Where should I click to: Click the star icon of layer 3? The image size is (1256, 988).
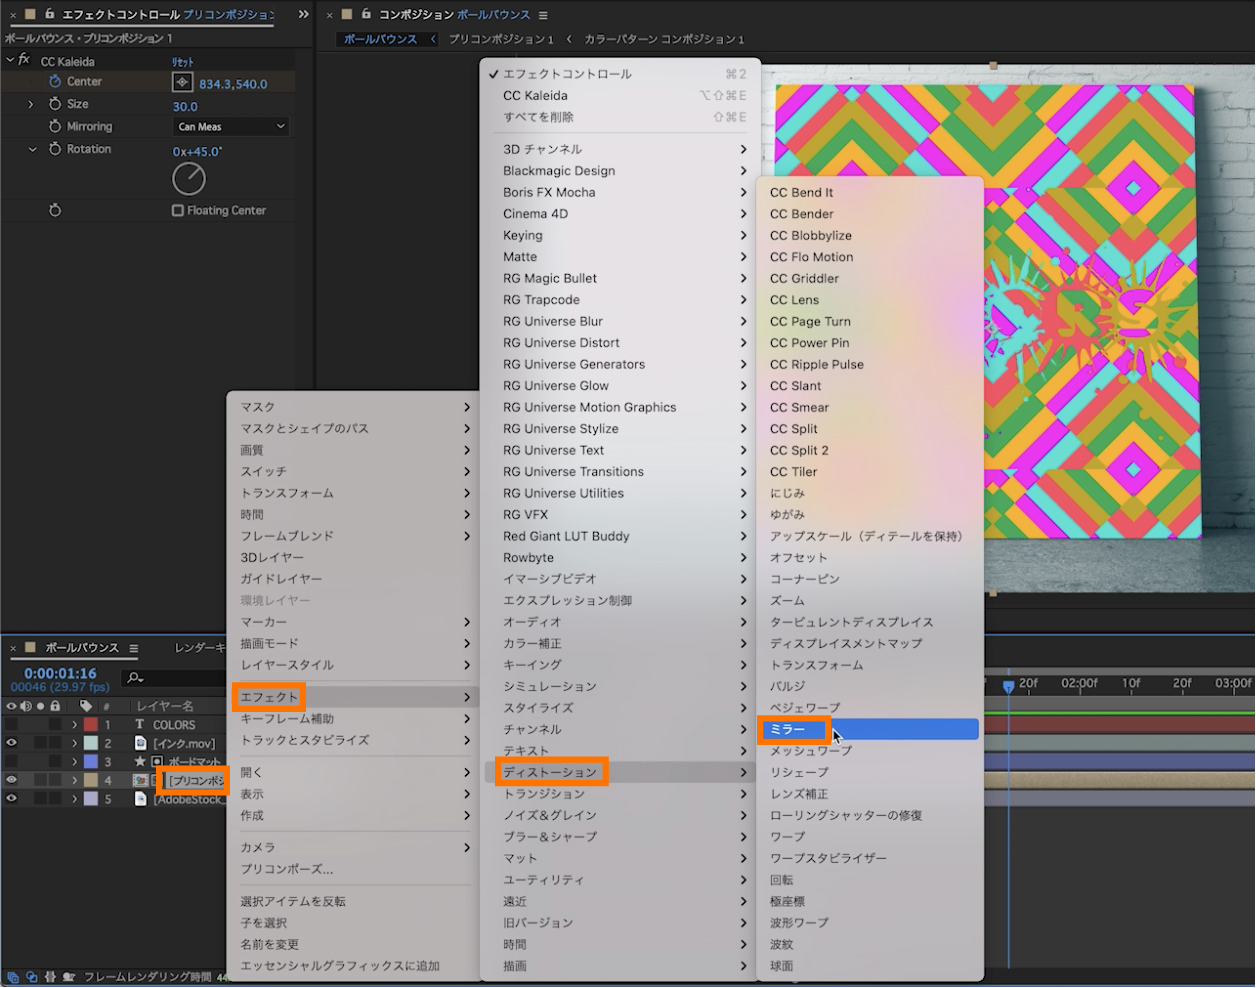click(140, 762)
